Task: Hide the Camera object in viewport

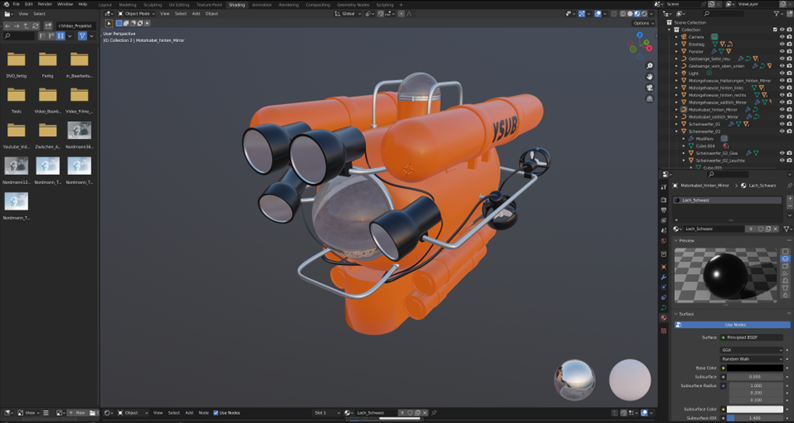Action: click(780, 37)
